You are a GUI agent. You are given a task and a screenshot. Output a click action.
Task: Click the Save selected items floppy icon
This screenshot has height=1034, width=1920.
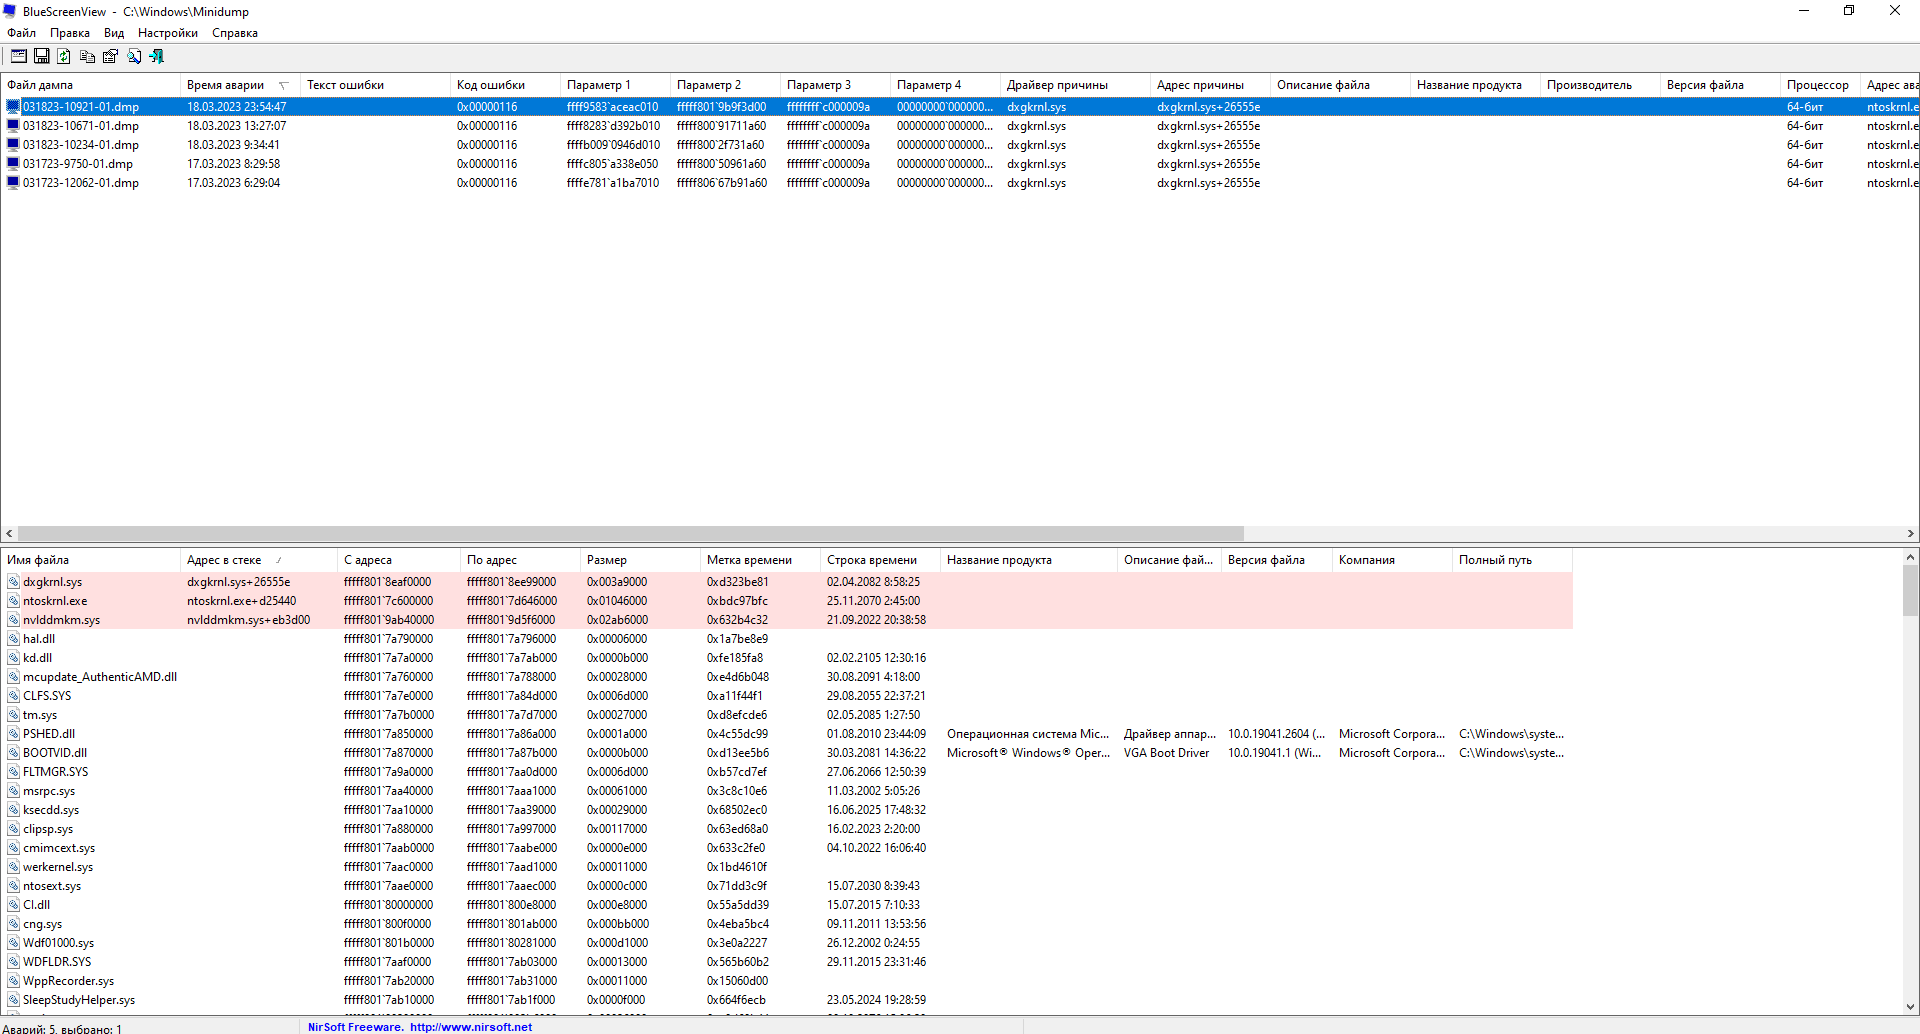(41, 56)
